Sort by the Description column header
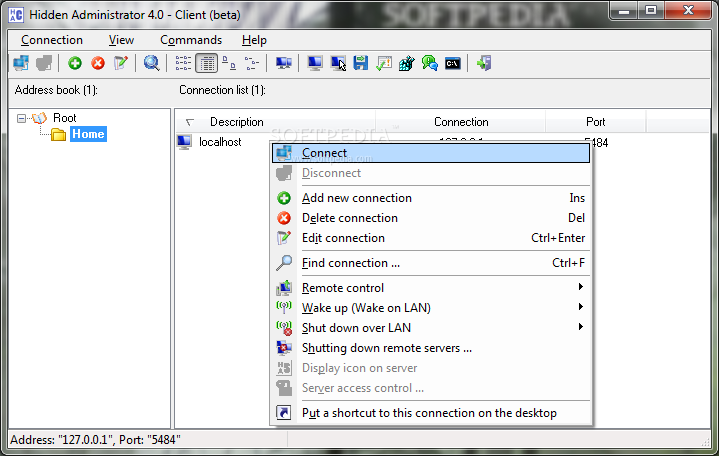The image size is (719, 456). (237, 122)
